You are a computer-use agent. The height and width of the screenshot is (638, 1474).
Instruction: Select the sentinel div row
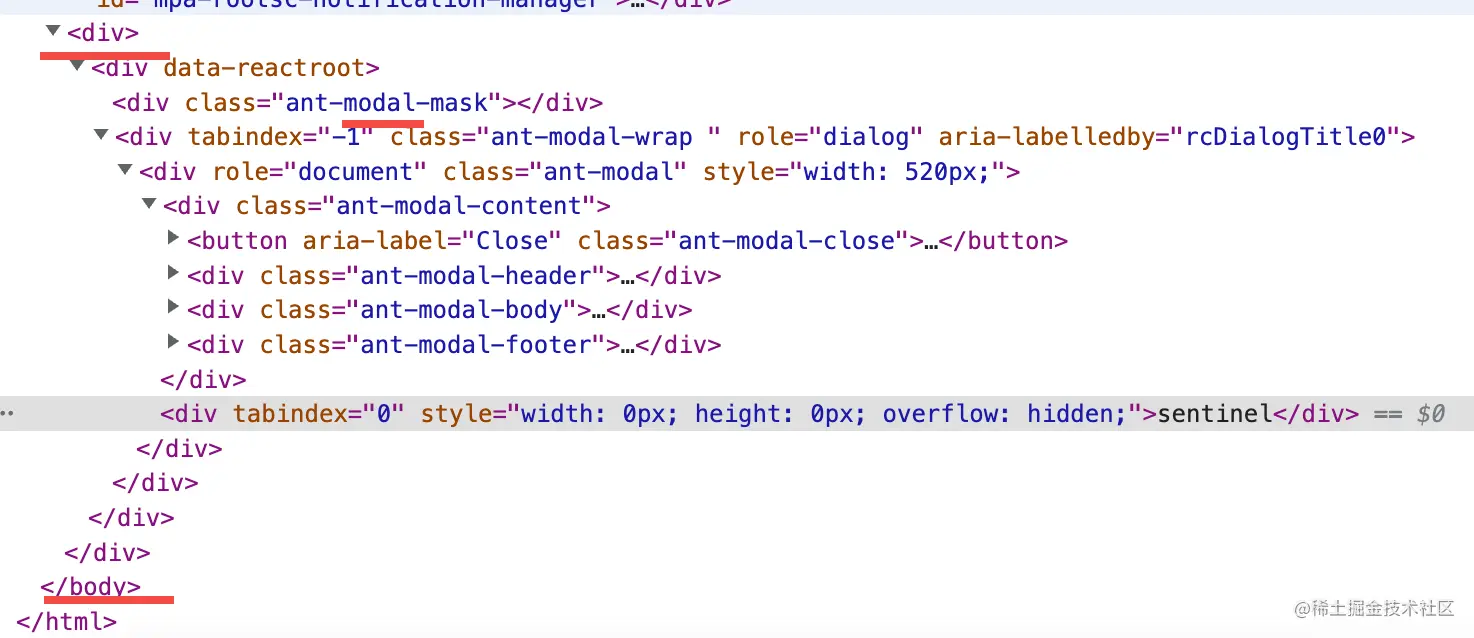point(737,413)
